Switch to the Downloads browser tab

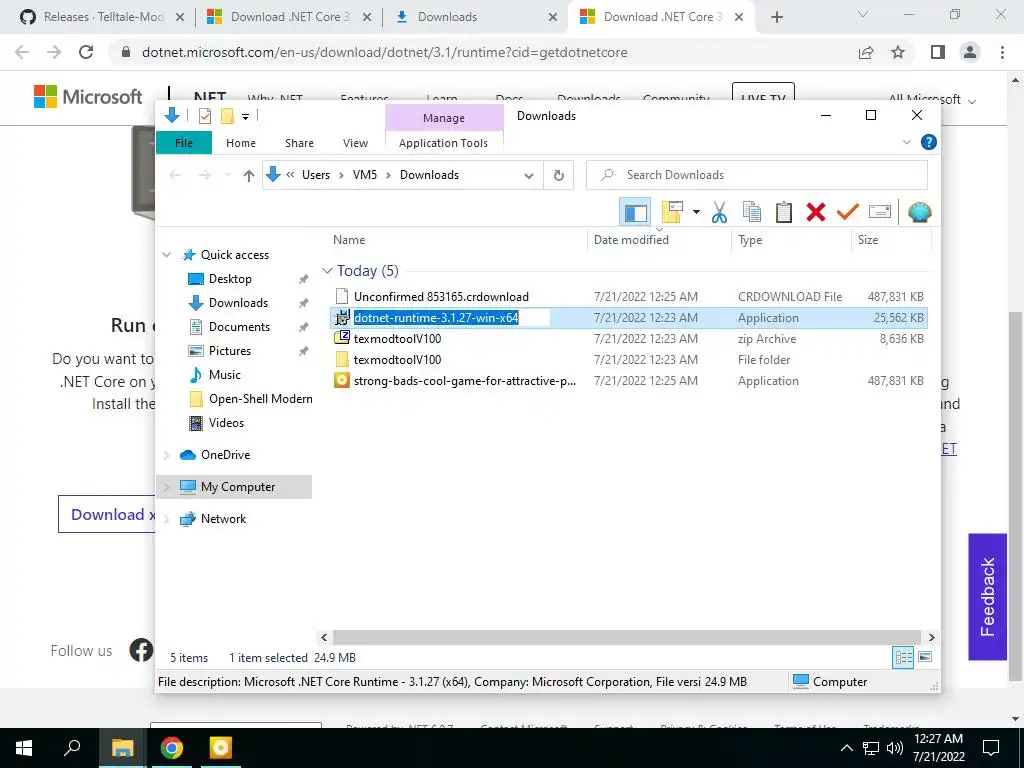click(475, 17)
